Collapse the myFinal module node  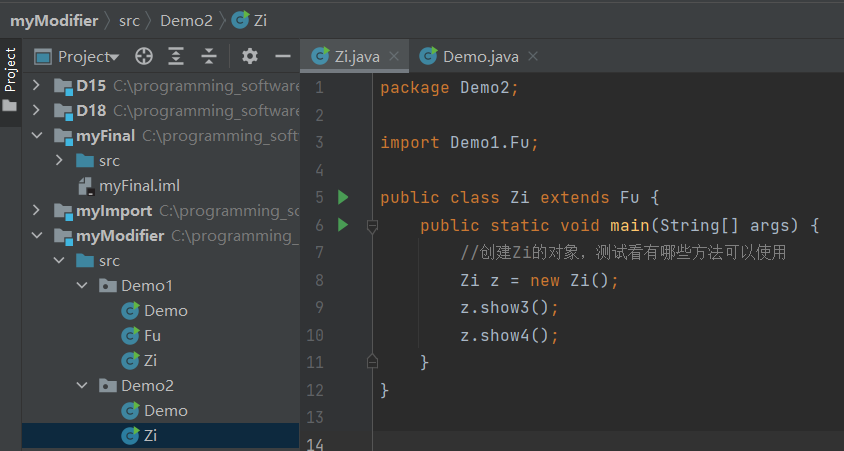(x=37, y=135)
